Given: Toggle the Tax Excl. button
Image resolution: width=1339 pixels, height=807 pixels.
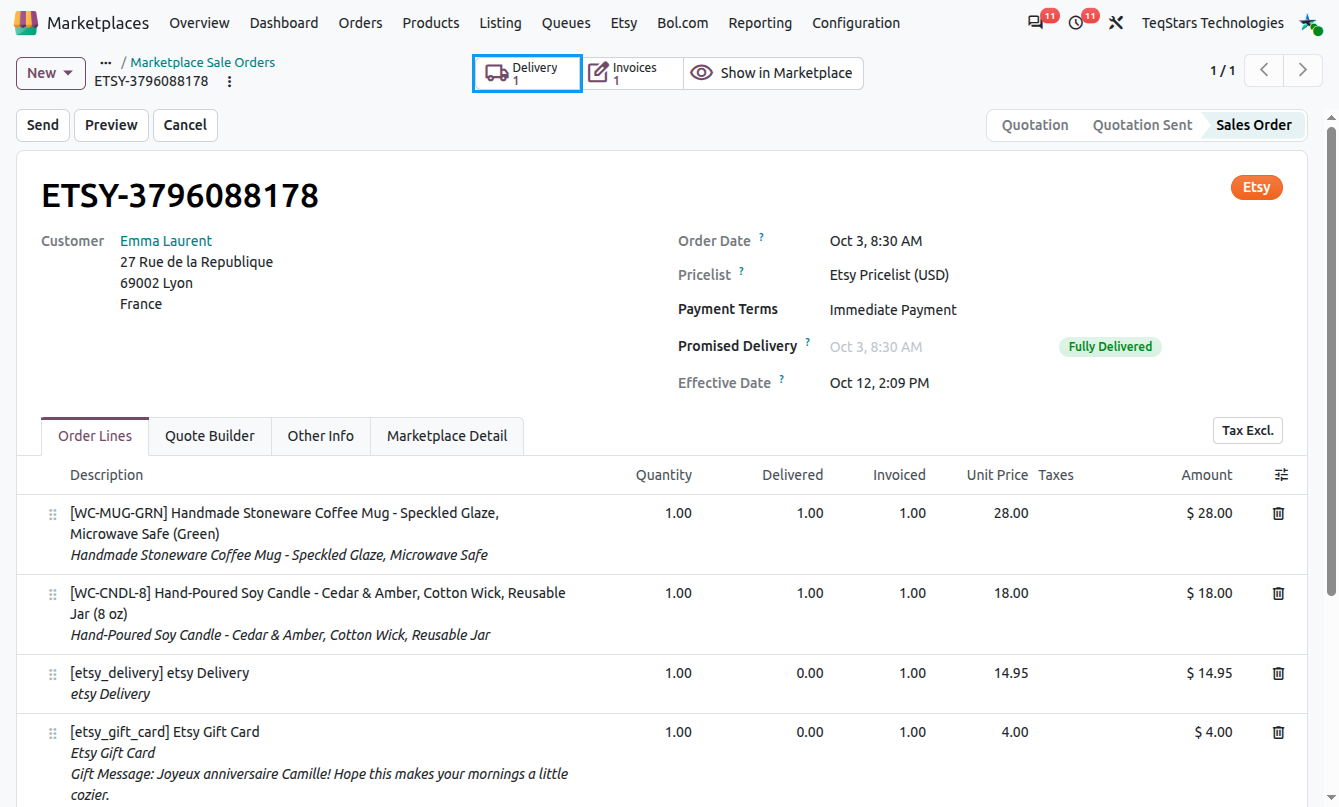Looking at the screenshot, I should click(x=1247, y=430).
